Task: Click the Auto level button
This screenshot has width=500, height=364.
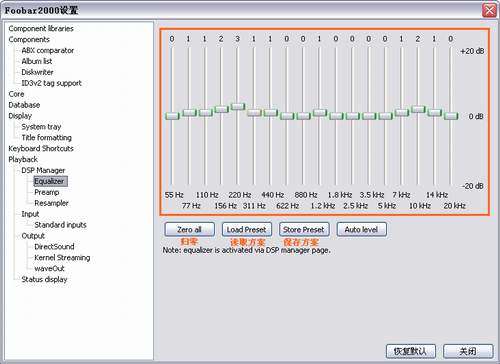Action: click(362, 230)
